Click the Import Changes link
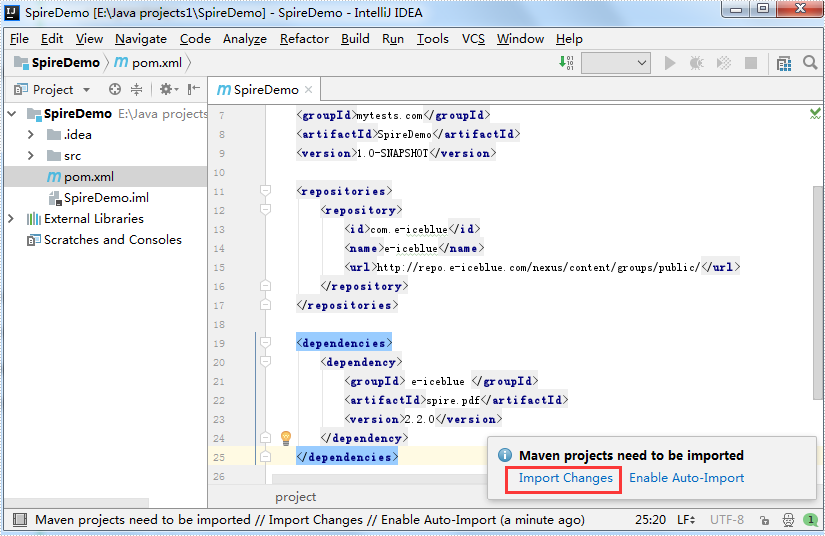The image size is (825, 536). click(x=566, y=478)
